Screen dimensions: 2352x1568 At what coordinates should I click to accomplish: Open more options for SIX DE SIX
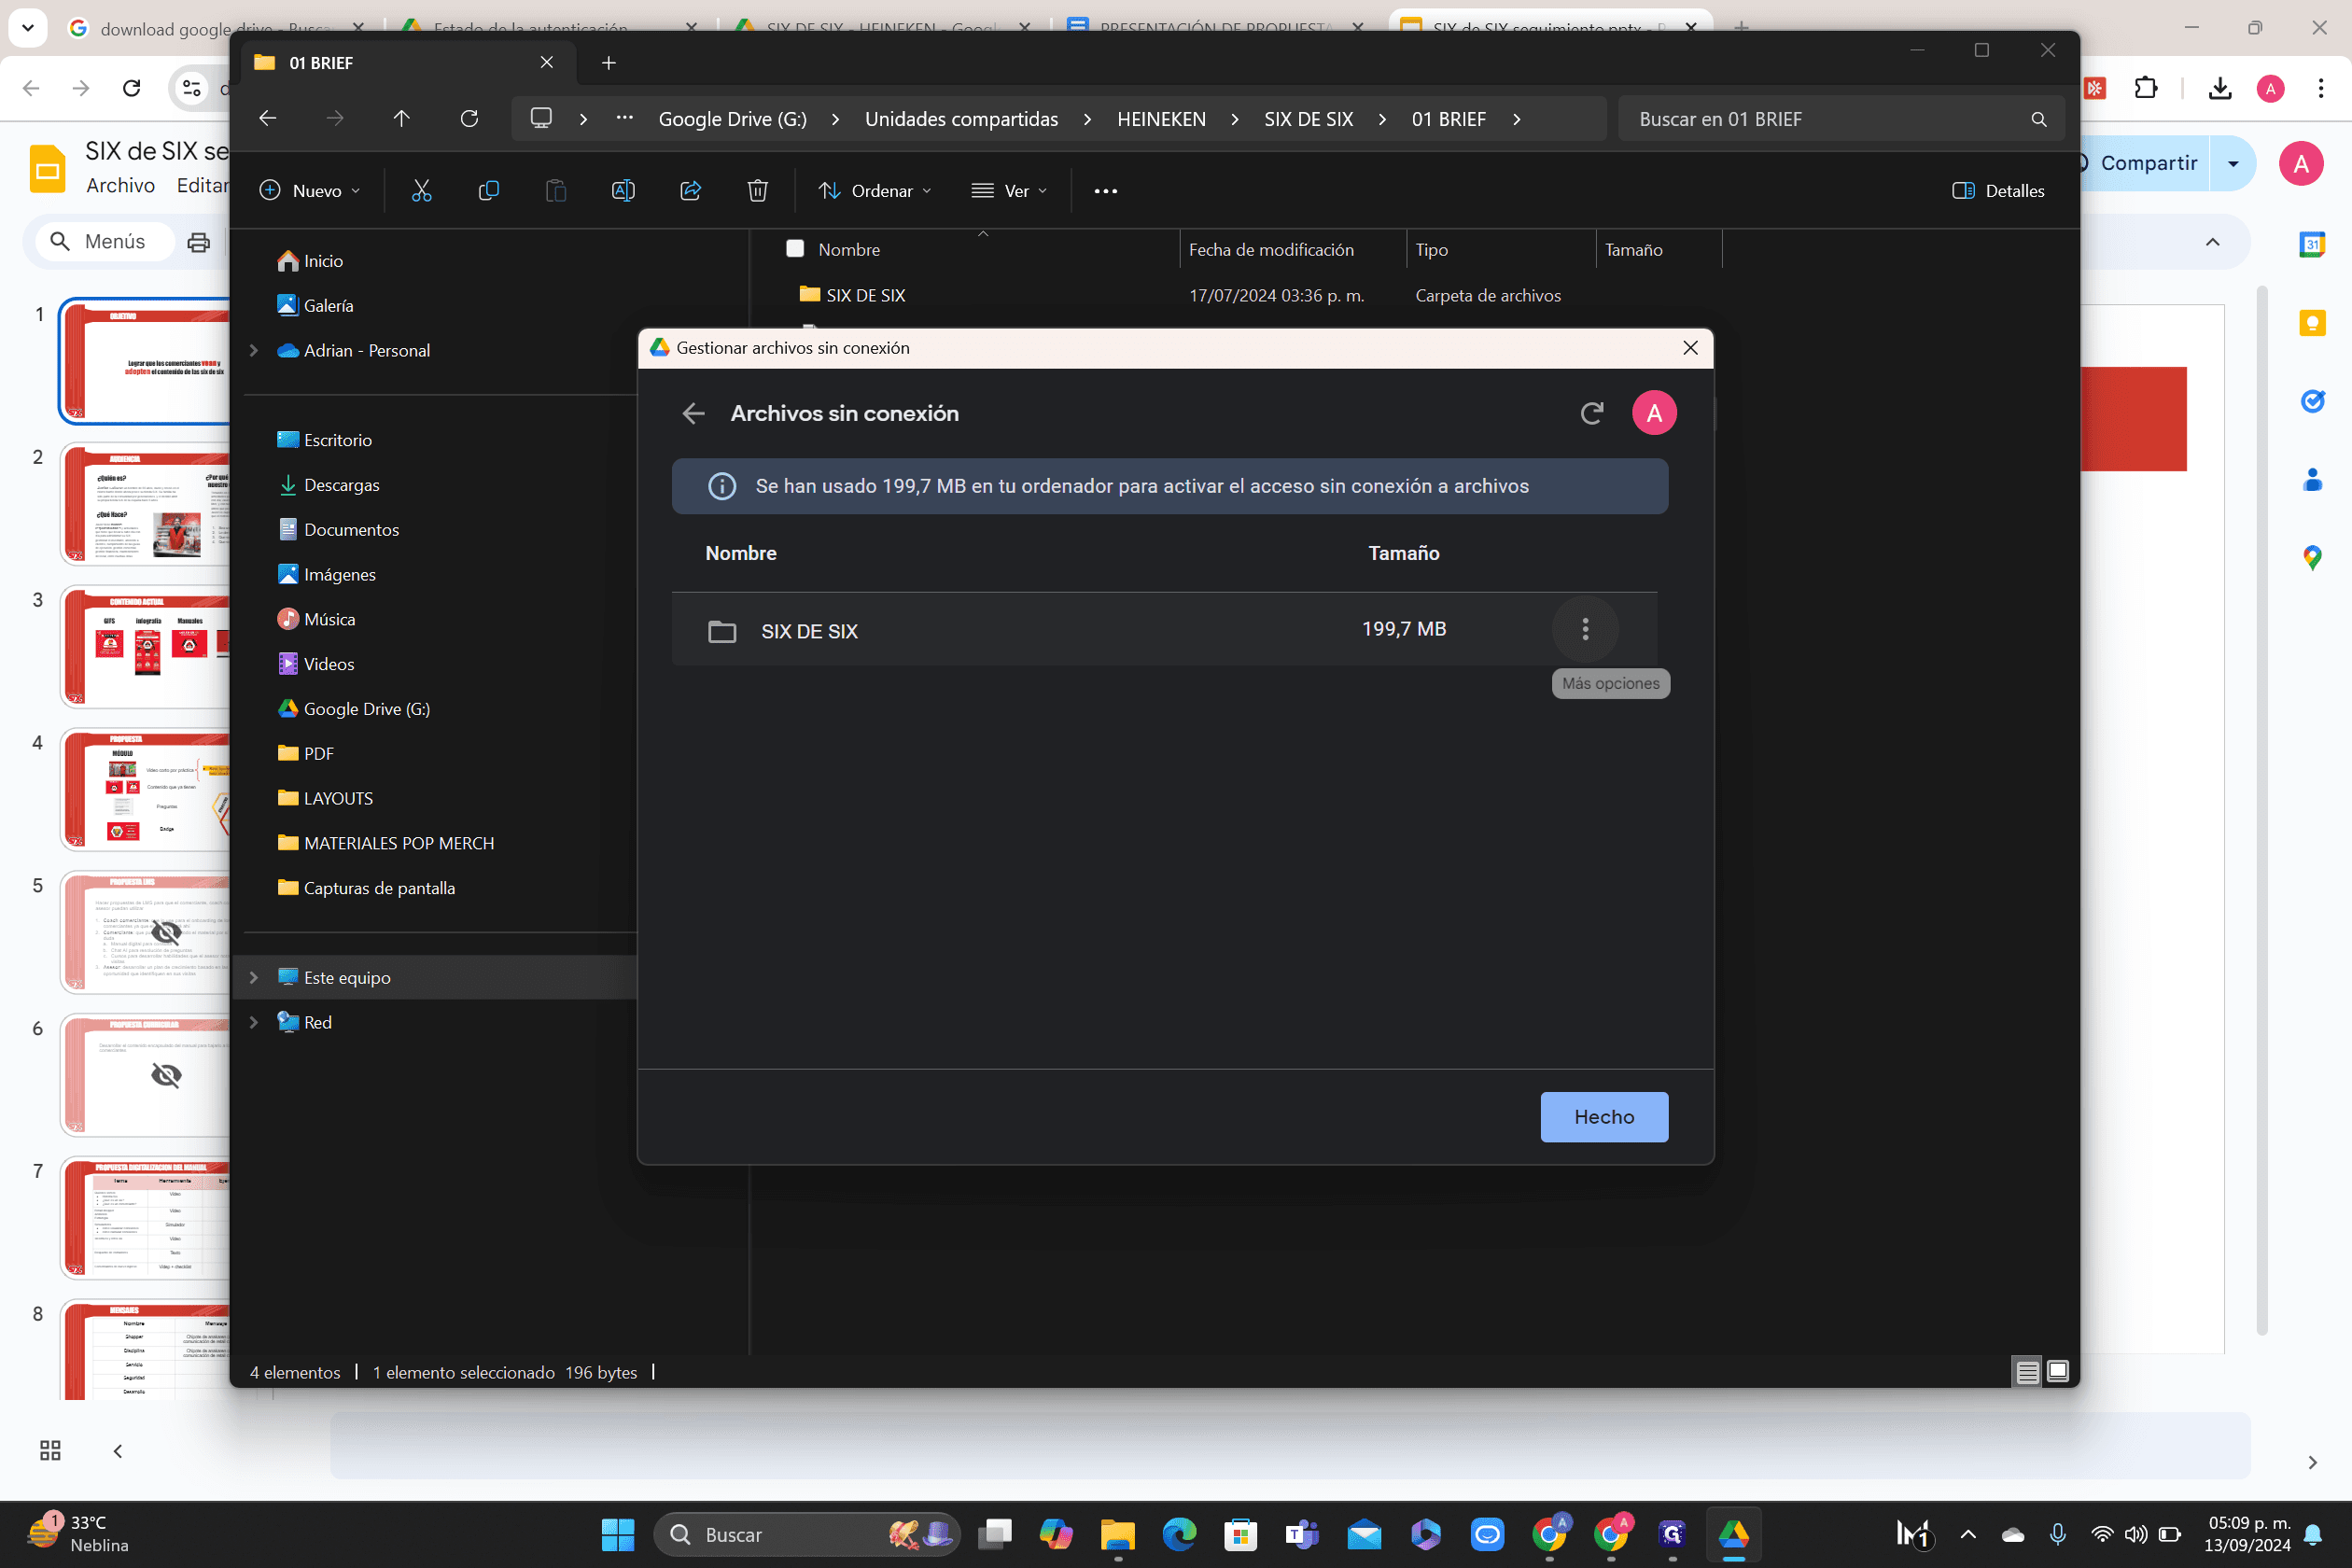[1585, 629]
